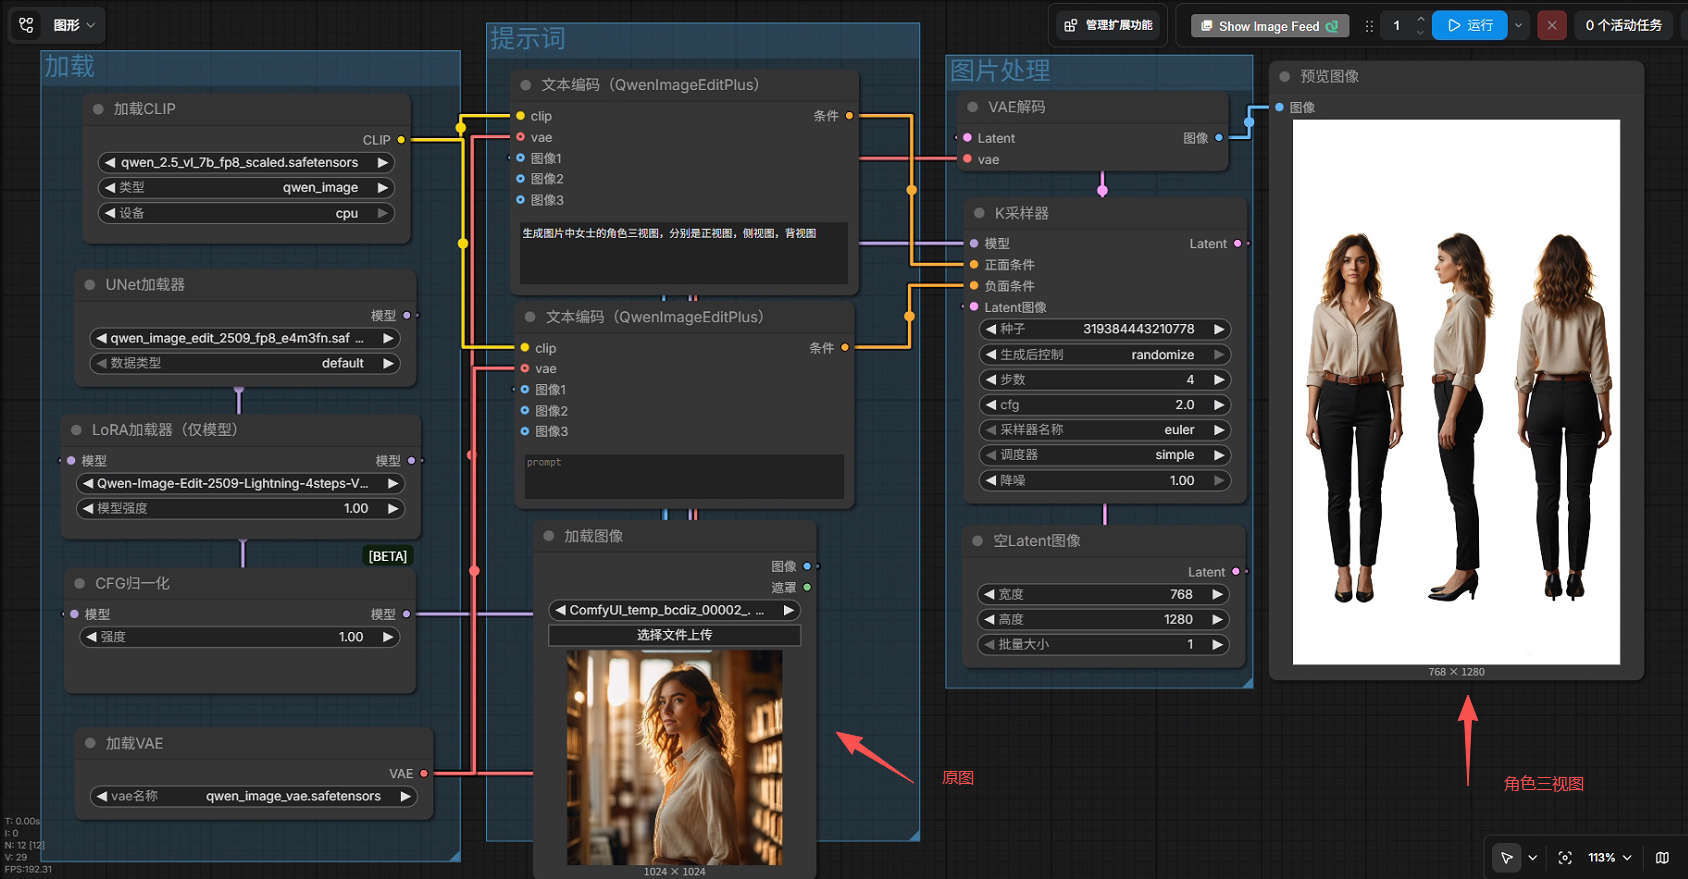Screen dimensions: 1688x879
Task: Click the fit view icon
Action: click(1565, 858)
